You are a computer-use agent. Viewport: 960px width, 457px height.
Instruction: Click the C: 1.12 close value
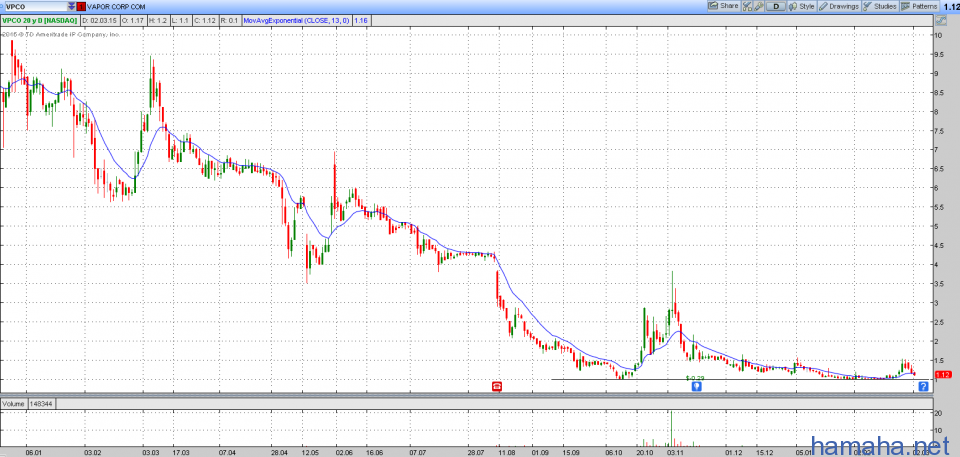pyautogui.click(x=204, y=20)
